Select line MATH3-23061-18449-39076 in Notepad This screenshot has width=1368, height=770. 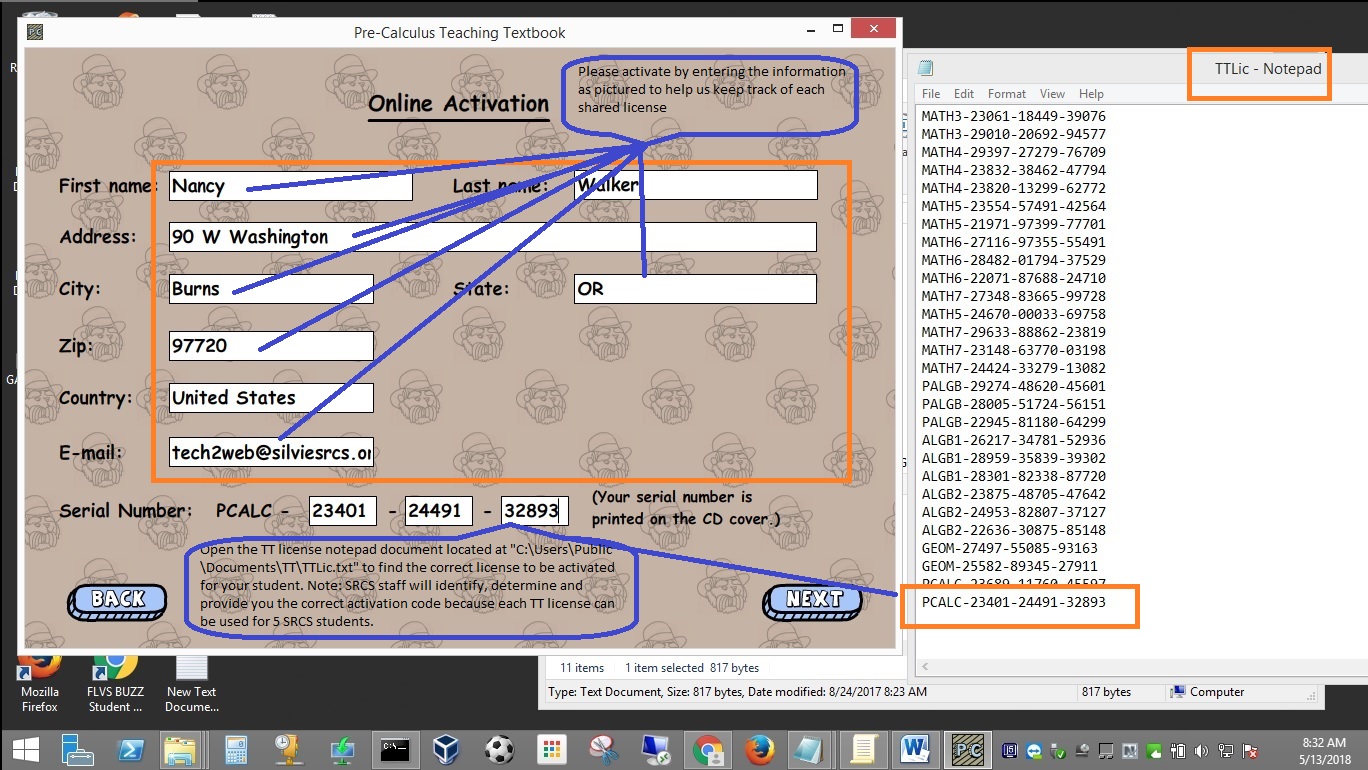pos(1013,116)
